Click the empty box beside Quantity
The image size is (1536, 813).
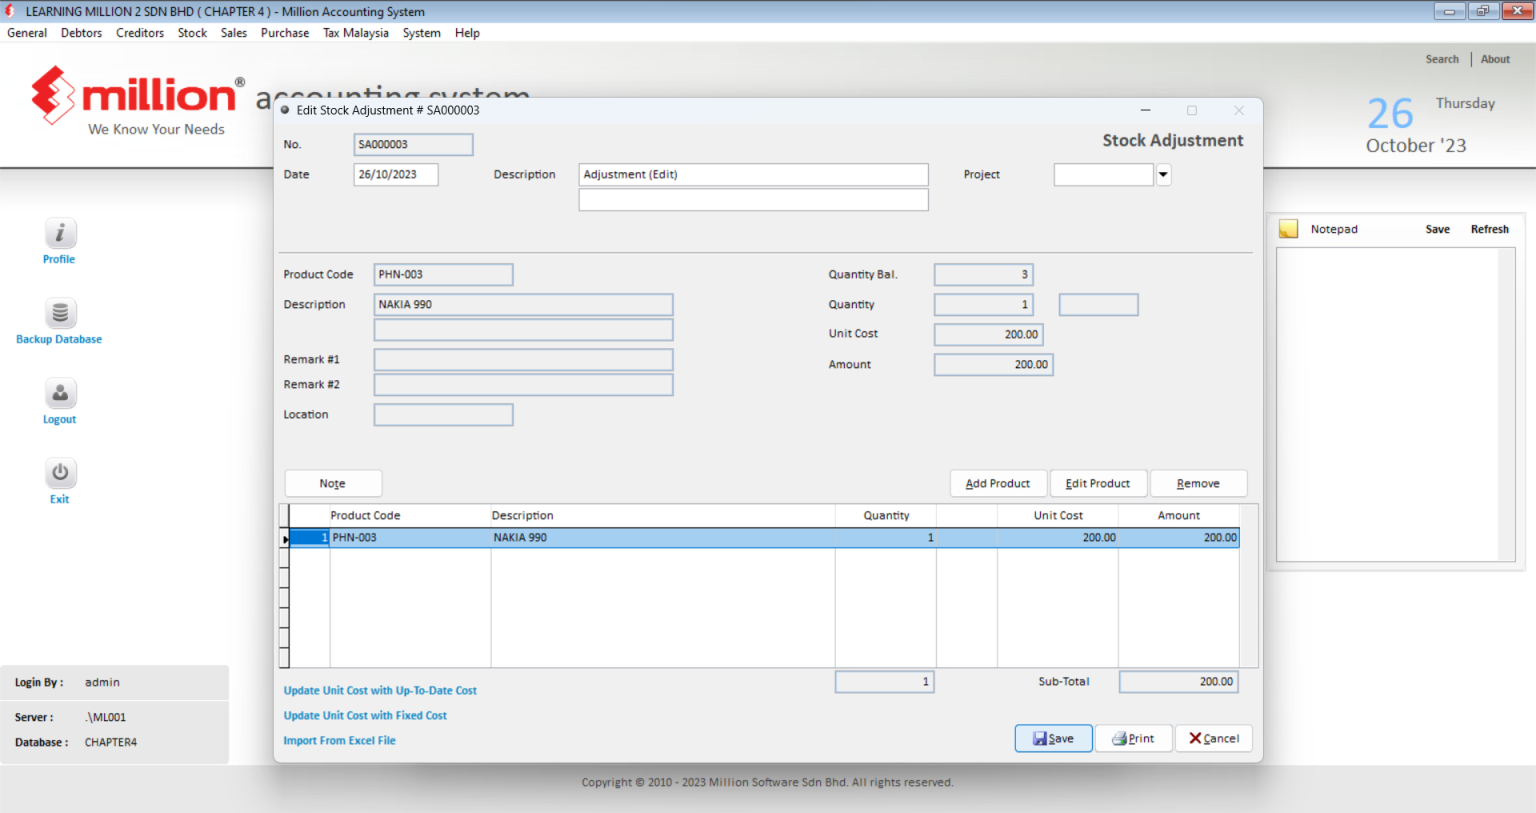[1098, 305]
